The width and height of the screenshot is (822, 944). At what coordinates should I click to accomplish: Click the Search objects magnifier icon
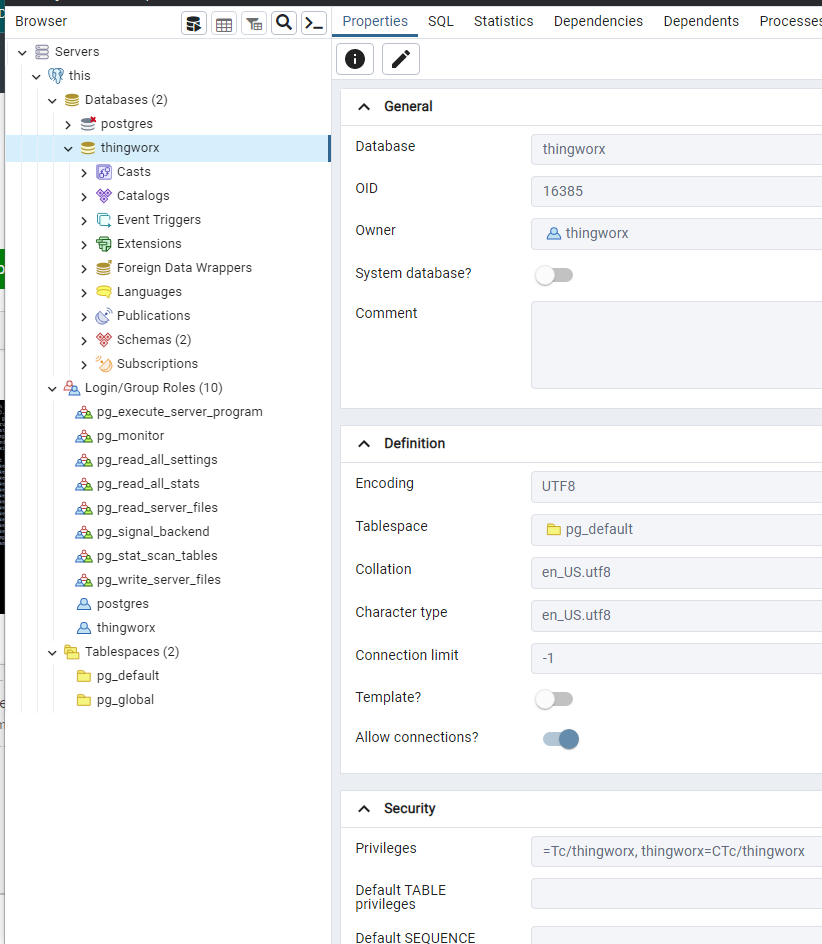click(282, 23)
